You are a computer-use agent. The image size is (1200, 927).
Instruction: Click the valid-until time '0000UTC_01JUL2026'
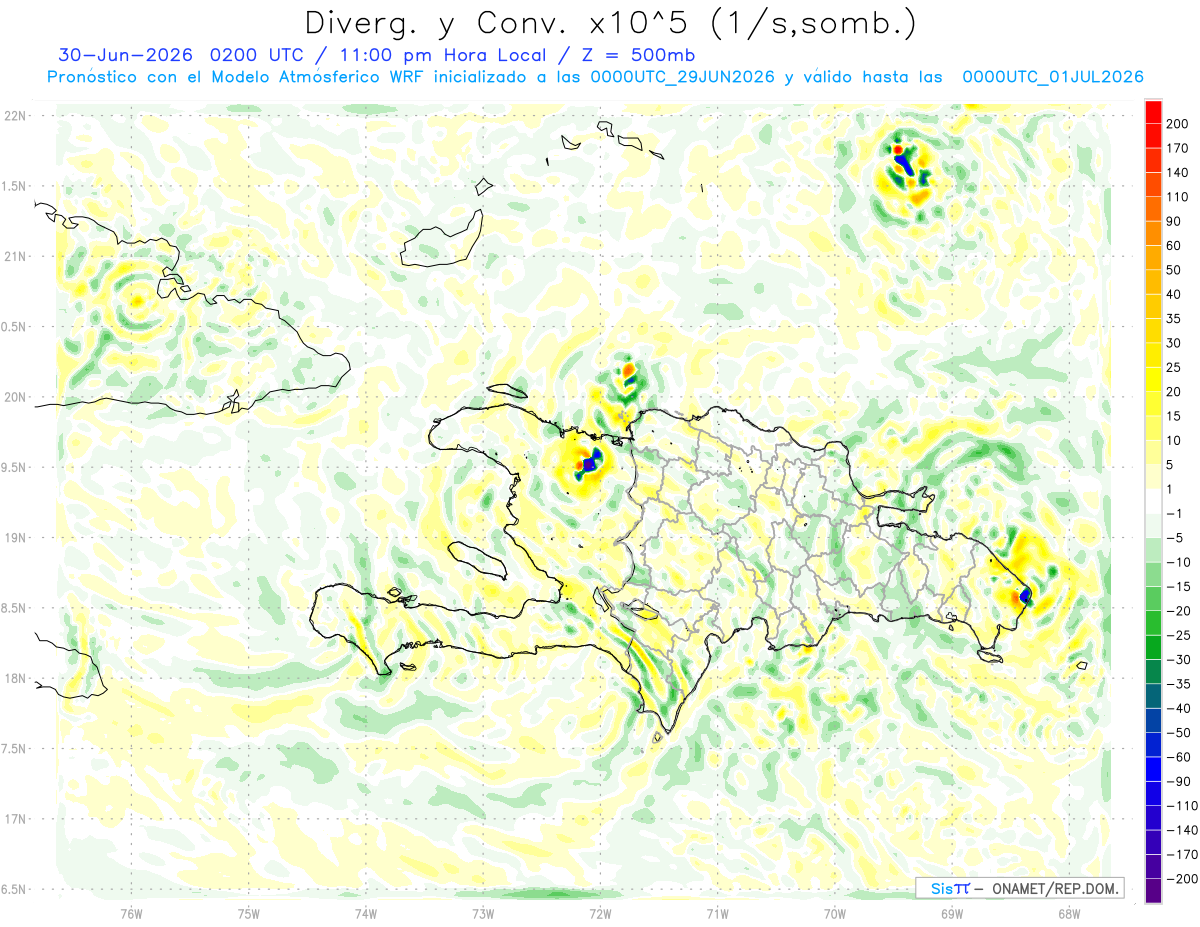pyautogui.click(x=1052, y=77)
